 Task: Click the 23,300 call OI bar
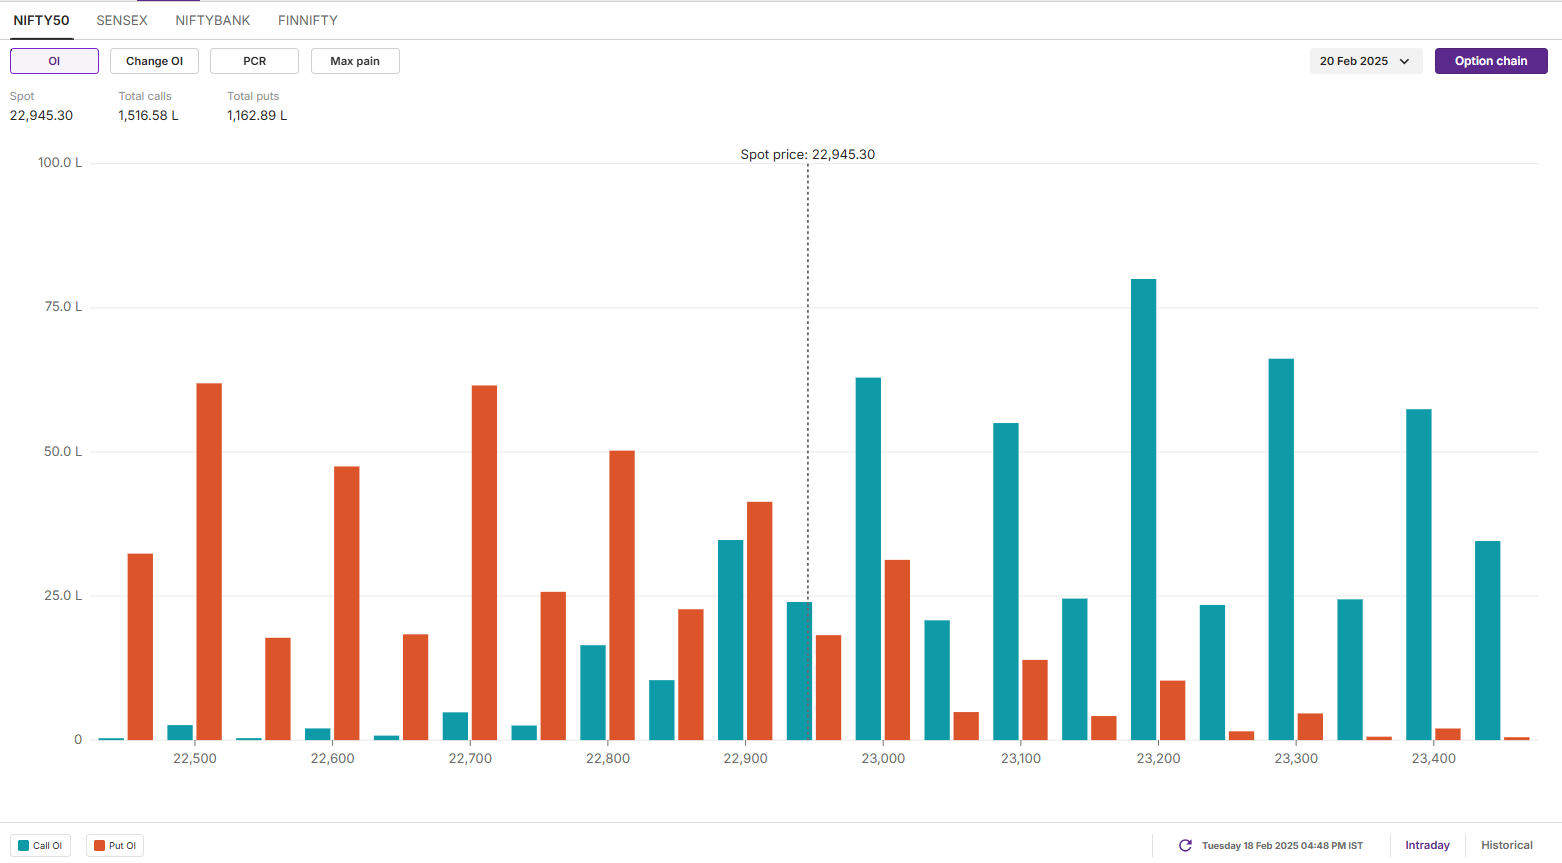click(x=1281, y=549)
